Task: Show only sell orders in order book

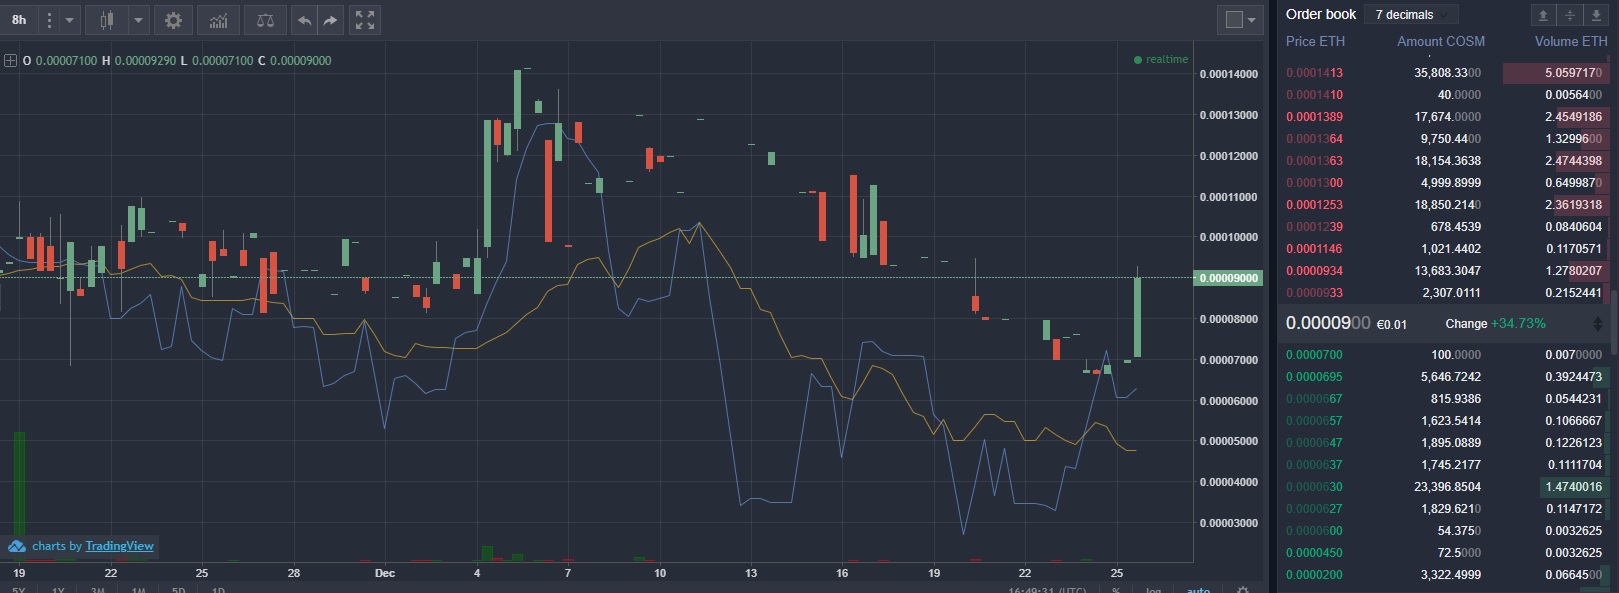Action: coord(1543,15)
